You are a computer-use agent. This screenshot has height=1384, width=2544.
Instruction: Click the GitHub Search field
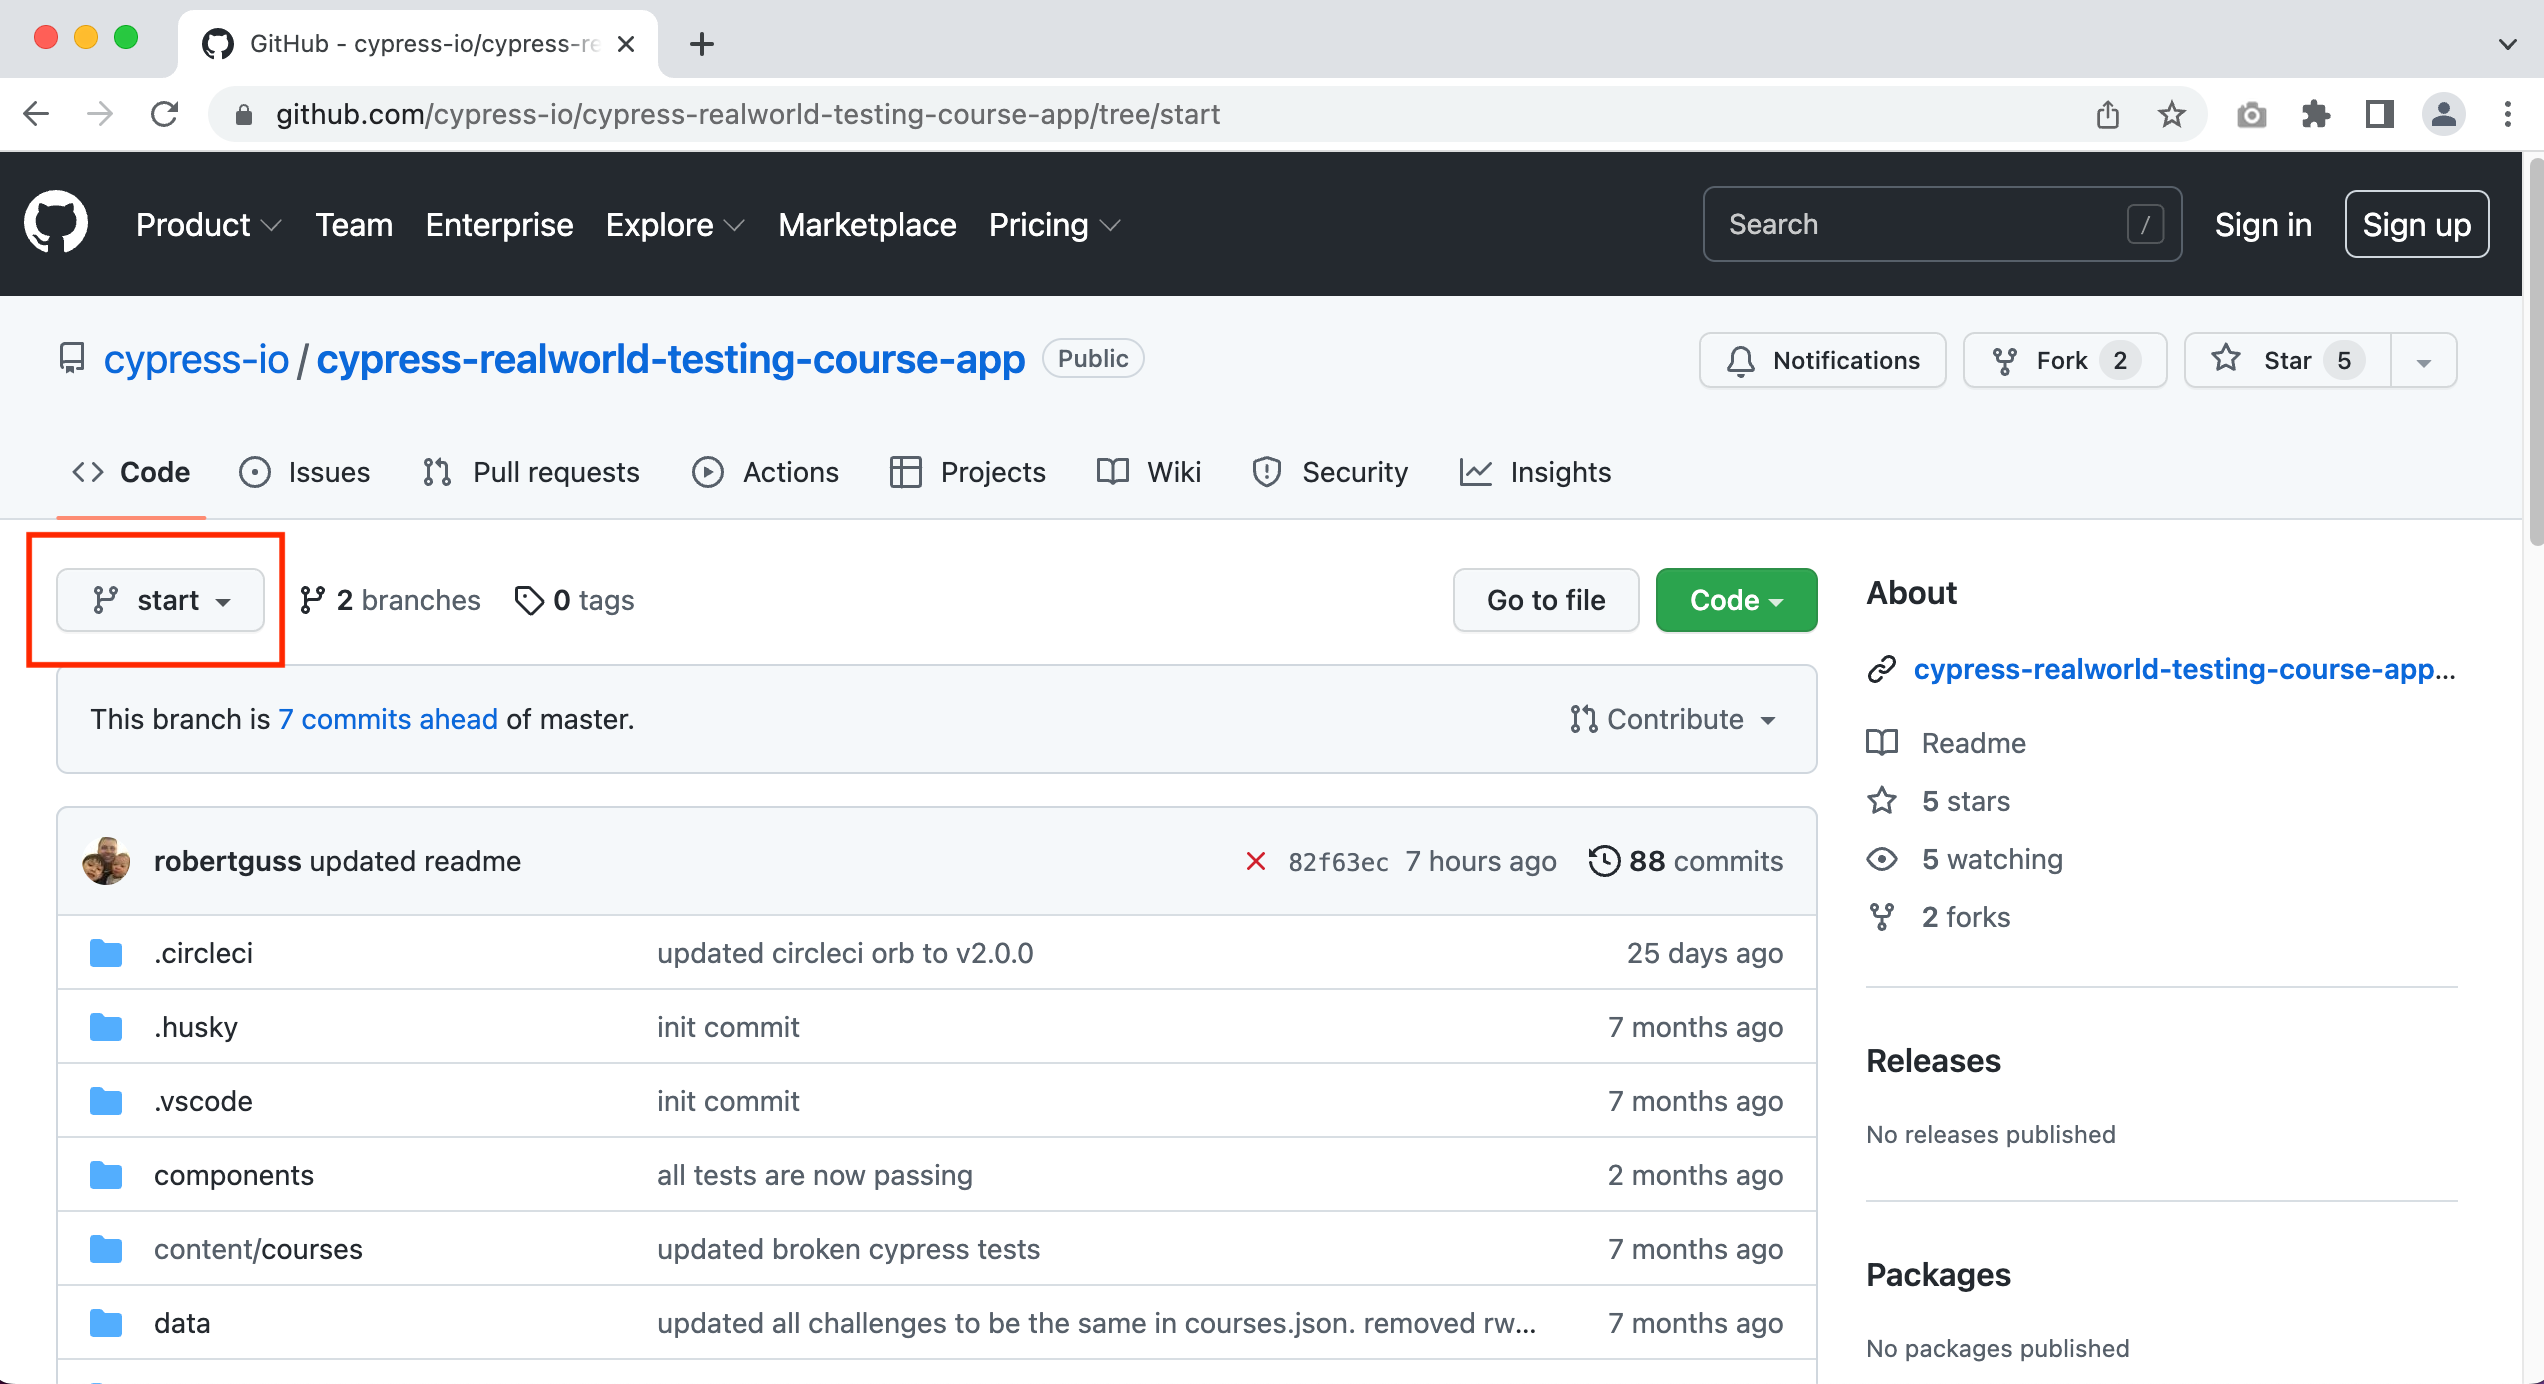click(1920, 224)
